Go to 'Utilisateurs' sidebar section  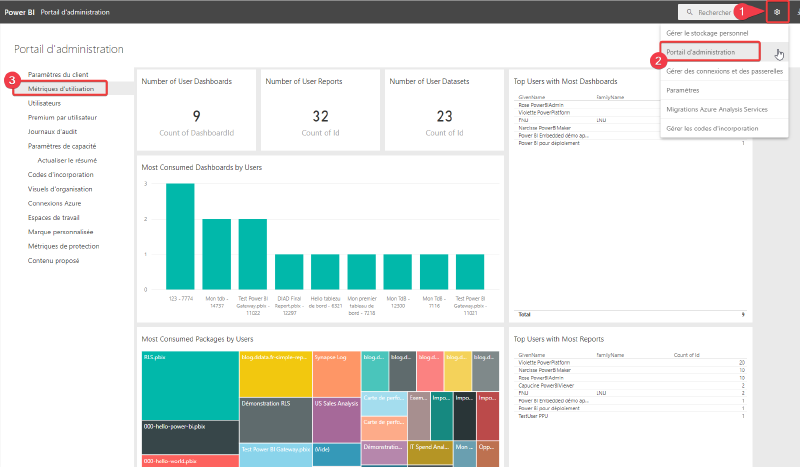click(x=44, y=103)
